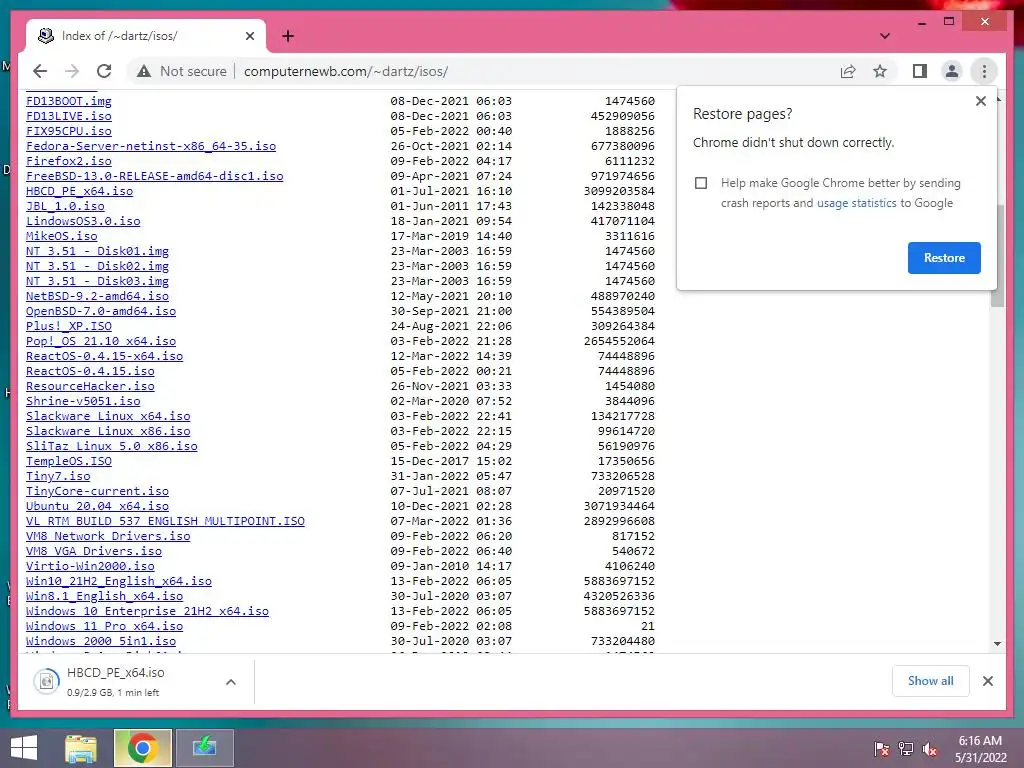Screen dimensions: 1024x768
Task: Download Pop!_OS 21.10 x64.iso
Action: coord(101,342)
